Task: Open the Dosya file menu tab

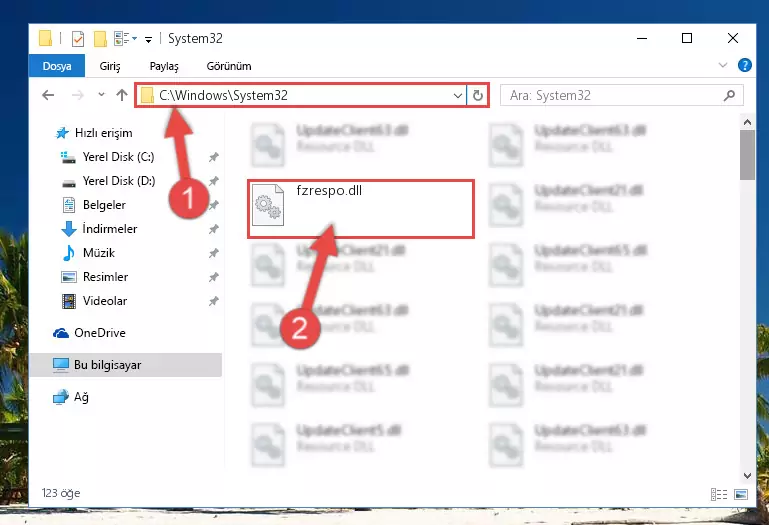Action: tap(57, 66)
